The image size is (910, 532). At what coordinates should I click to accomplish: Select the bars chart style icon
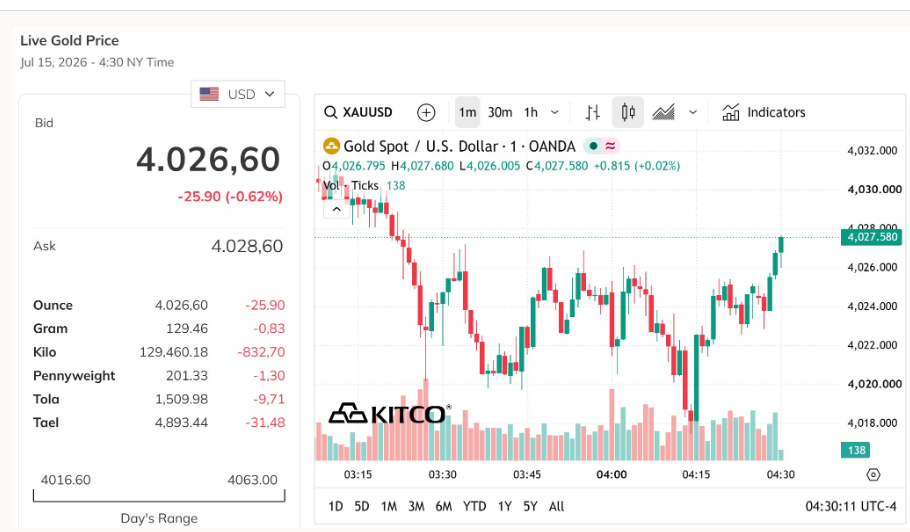593,113
